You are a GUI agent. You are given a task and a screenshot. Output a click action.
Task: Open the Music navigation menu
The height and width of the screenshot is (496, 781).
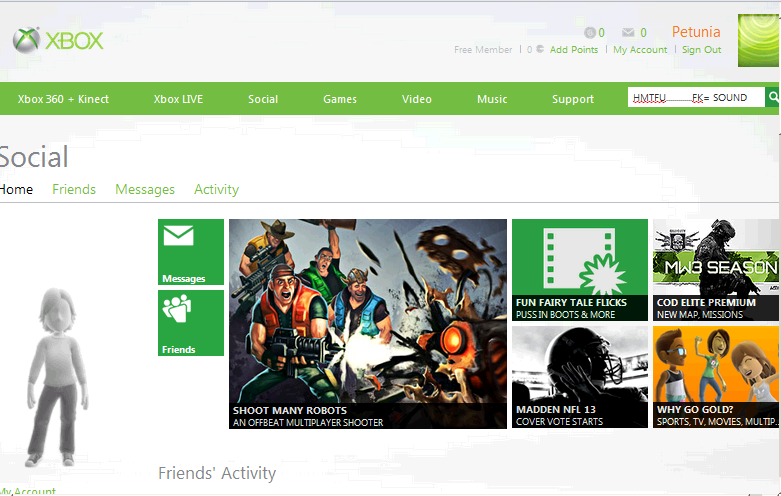click(x=492, y=99)
